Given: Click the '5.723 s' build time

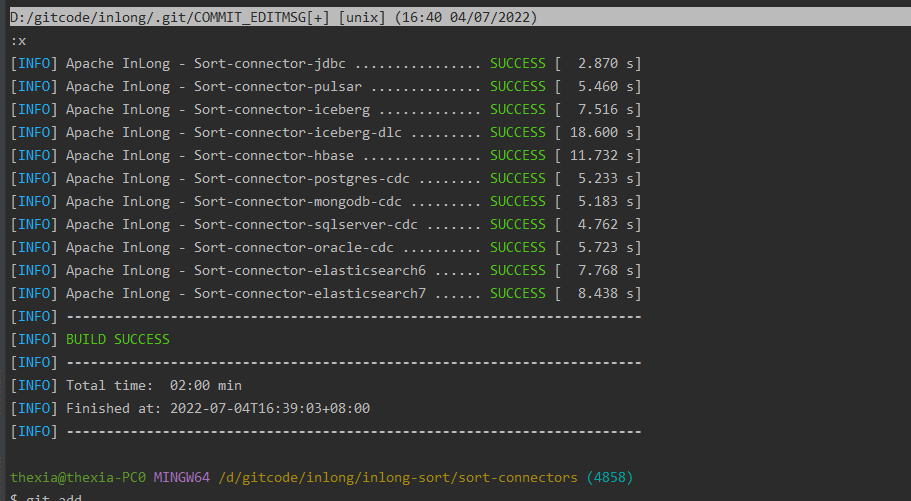Looking at the screenshot, I should coord(605,248).
